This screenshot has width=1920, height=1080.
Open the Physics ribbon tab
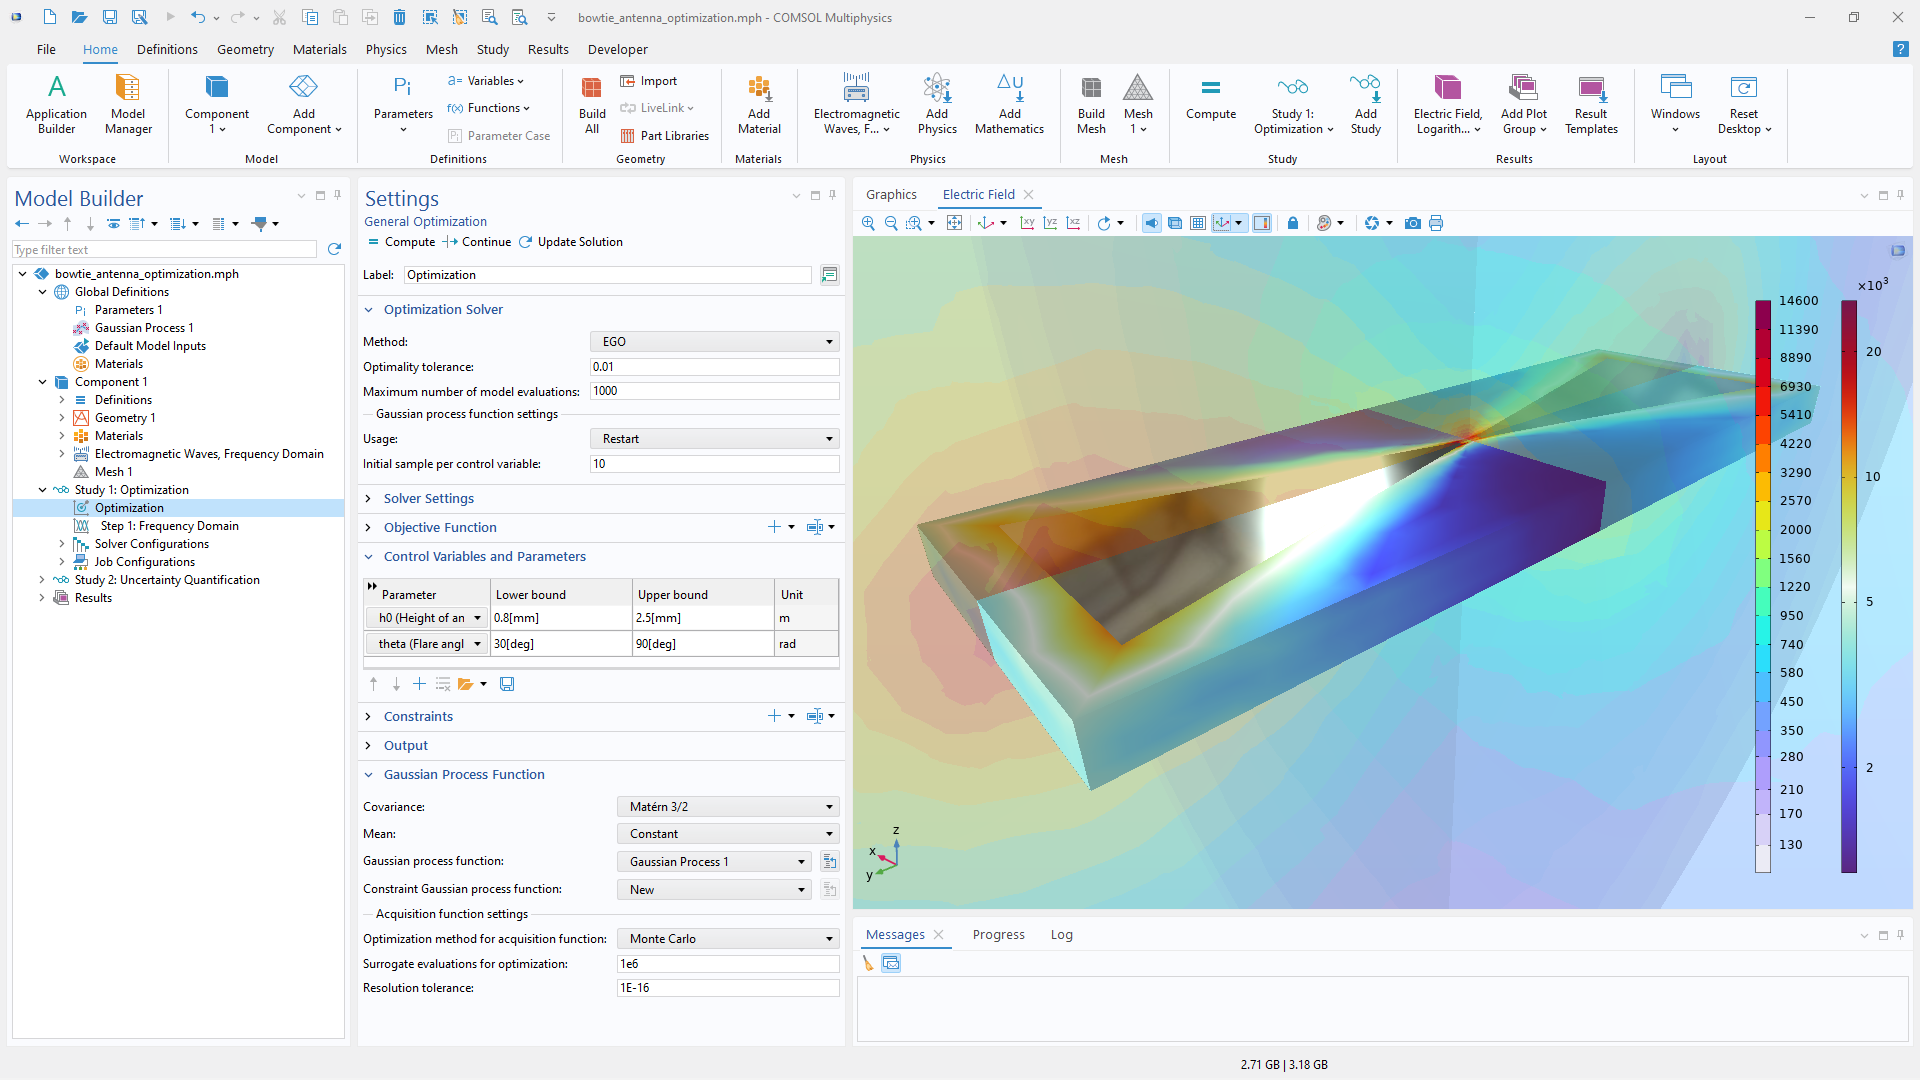pyautogui.click(x=386, y=49)
